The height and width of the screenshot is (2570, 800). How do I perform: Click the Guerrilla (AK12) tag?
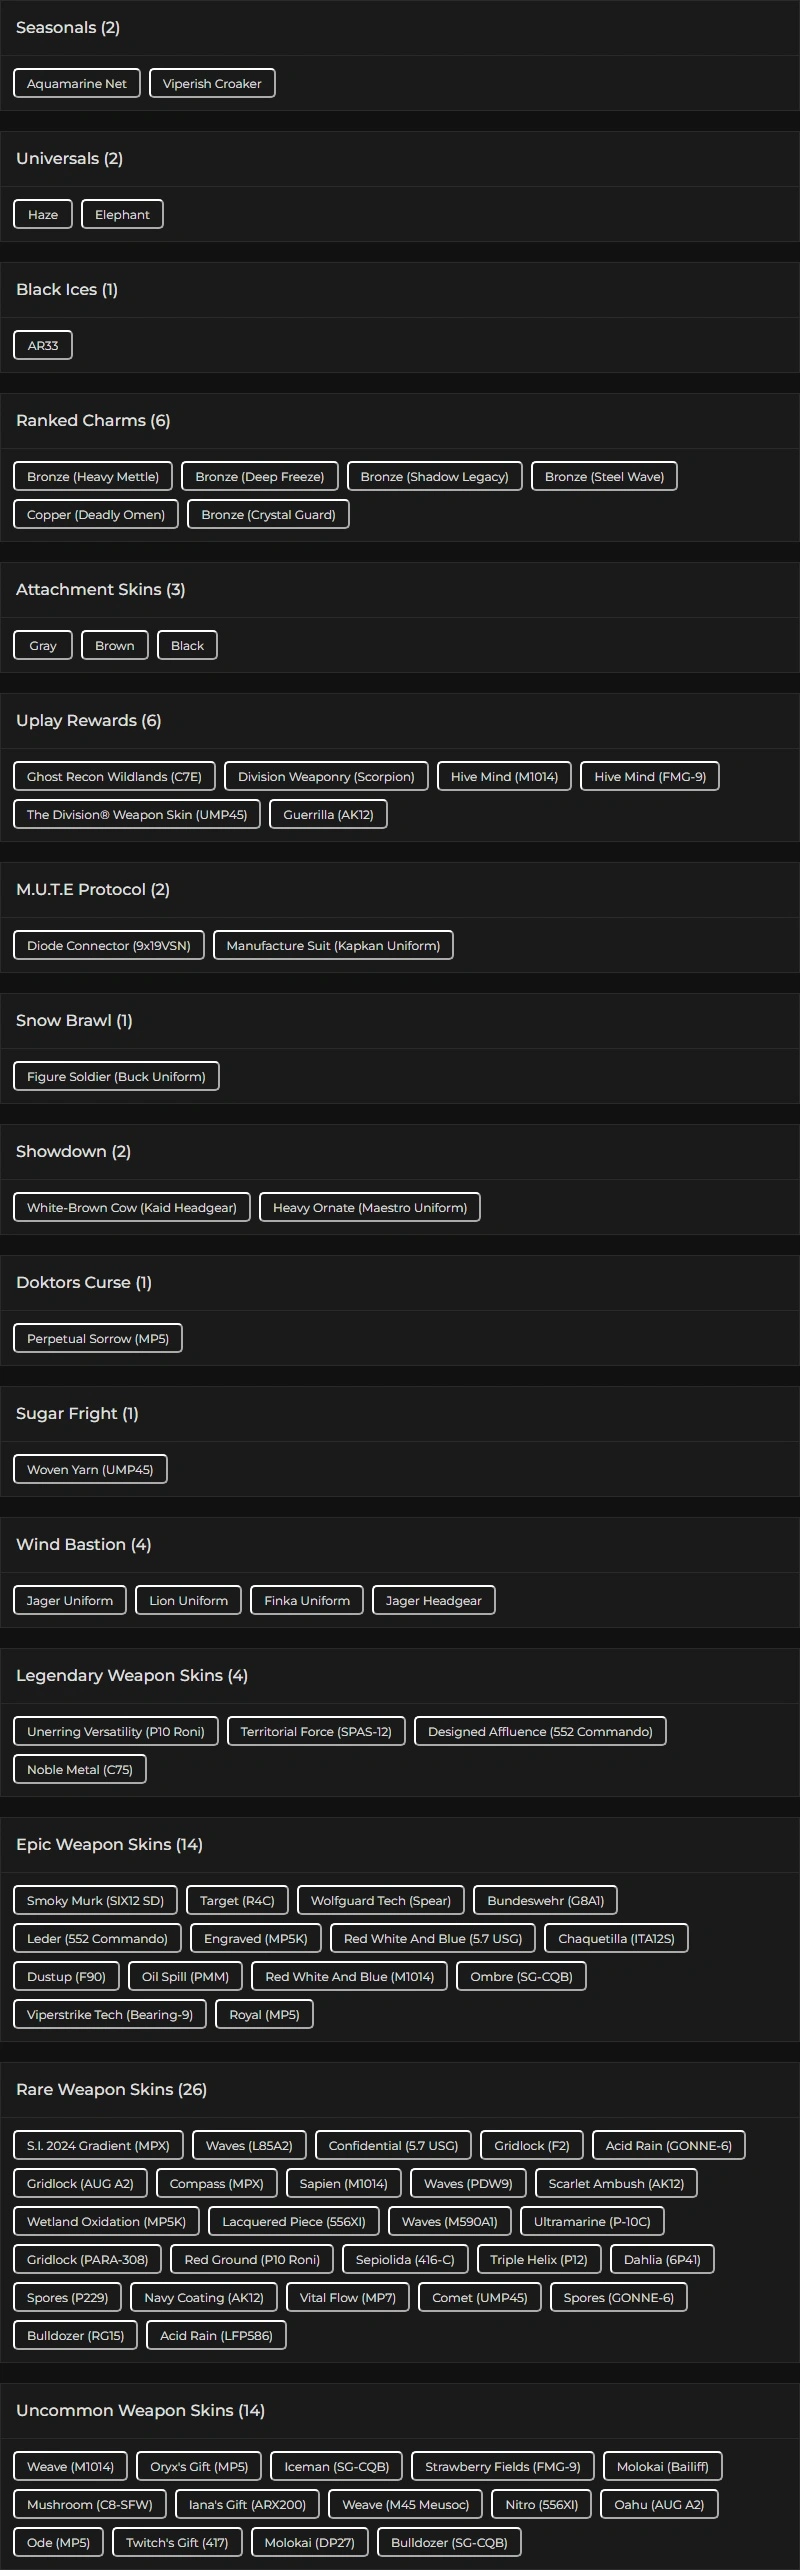(328, 815)
